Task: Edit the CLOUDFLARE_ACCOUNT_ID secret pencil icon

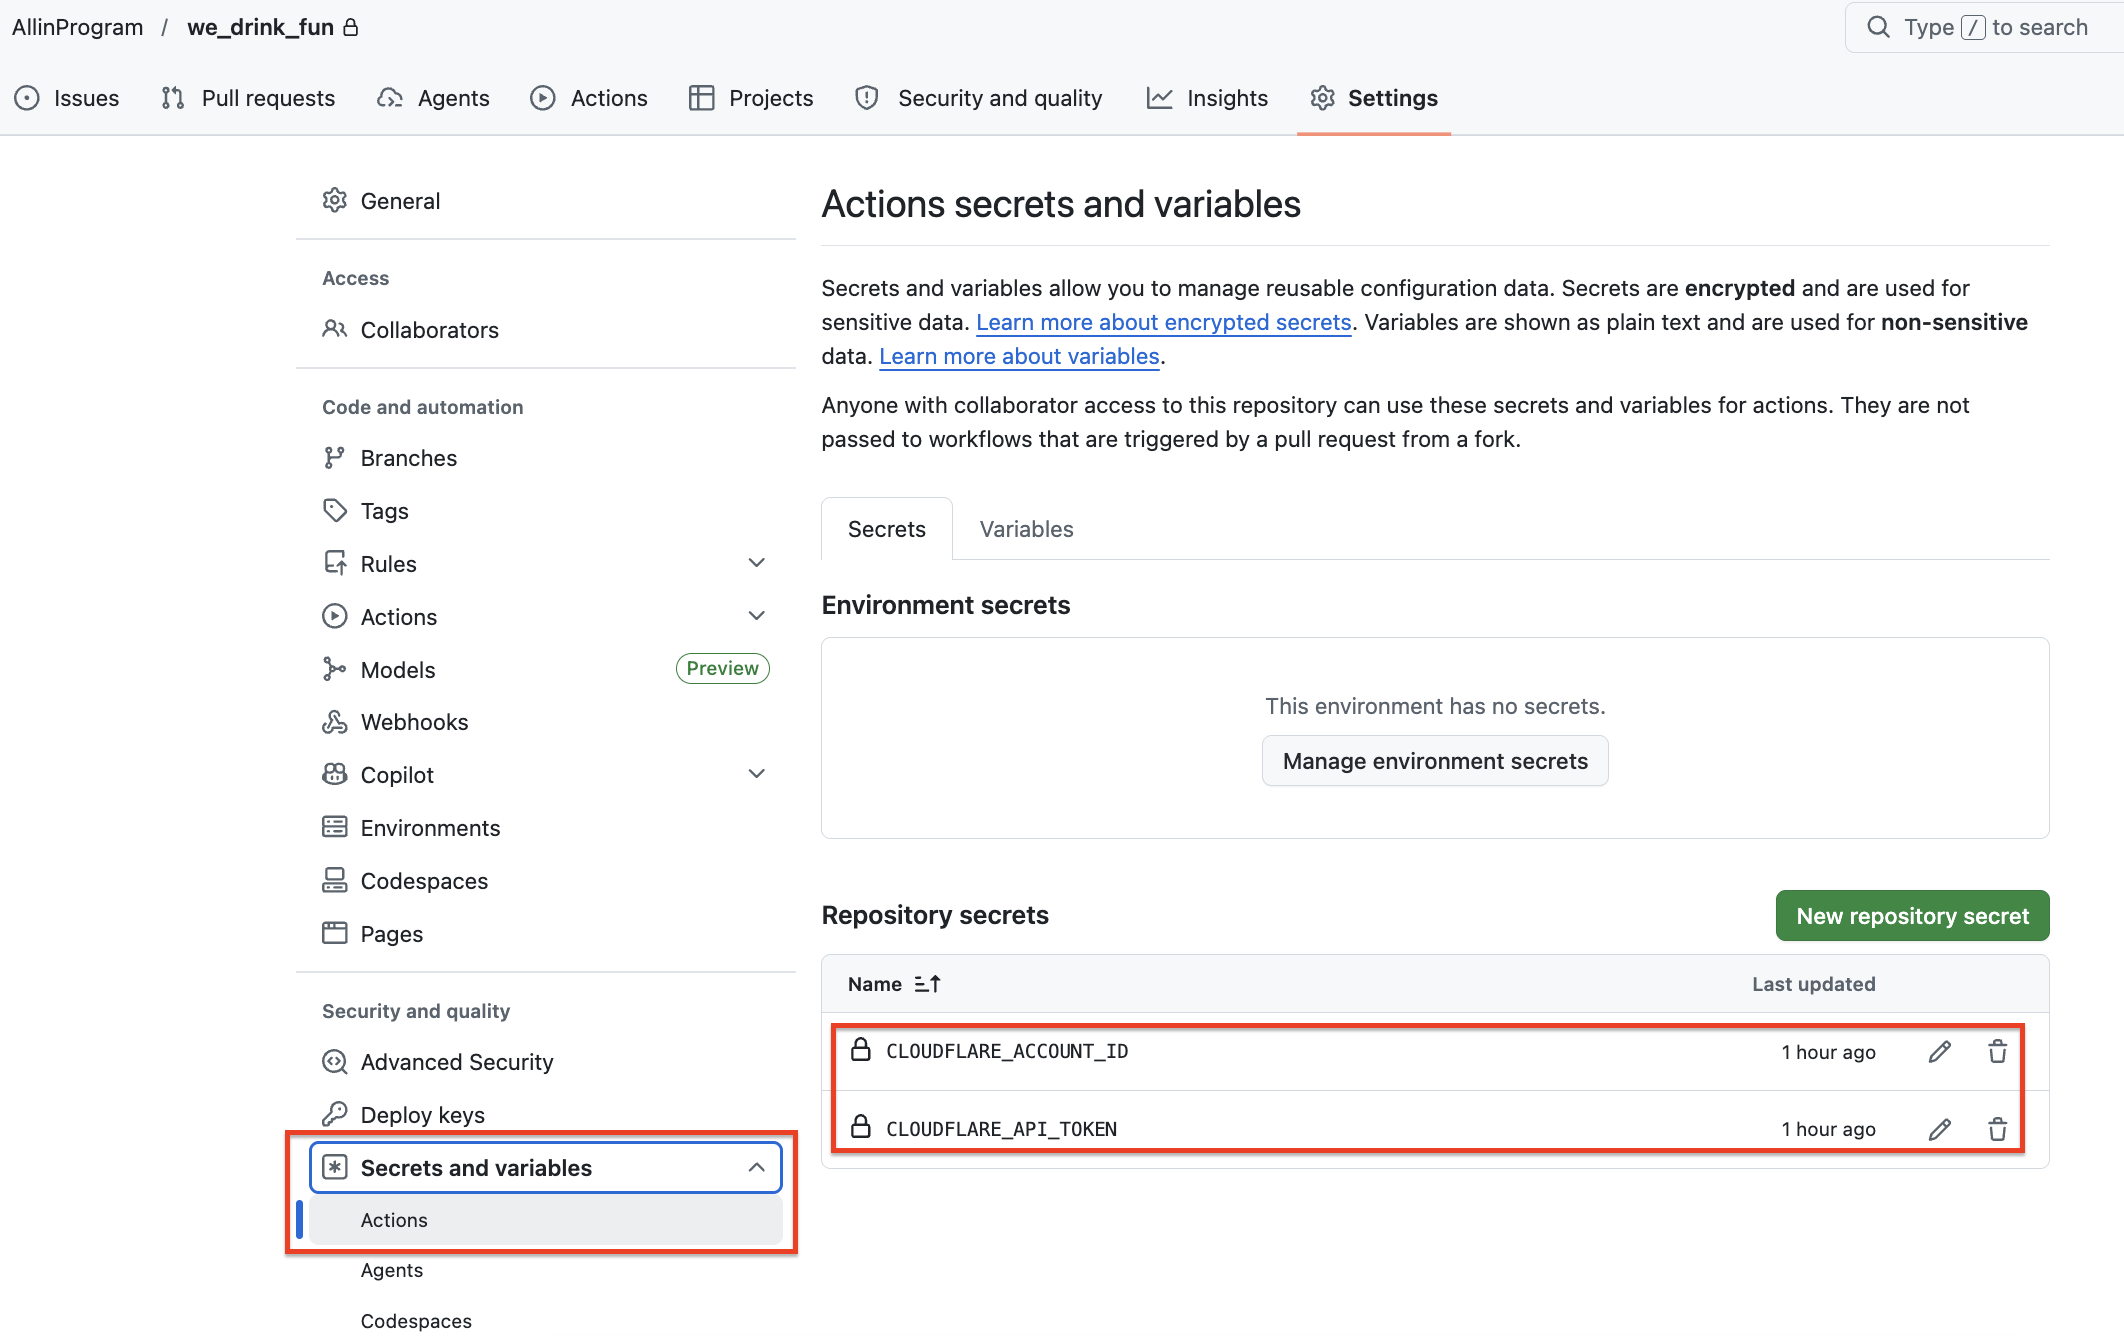Action: tap(1939, 1051)
